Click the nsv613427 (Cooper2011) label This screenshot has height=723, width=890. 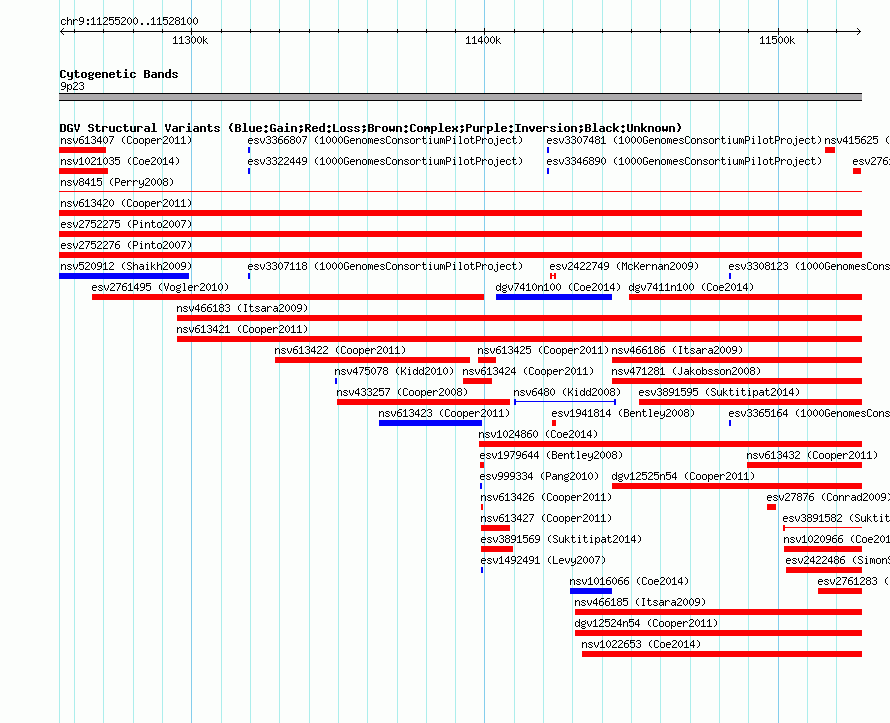546,518
